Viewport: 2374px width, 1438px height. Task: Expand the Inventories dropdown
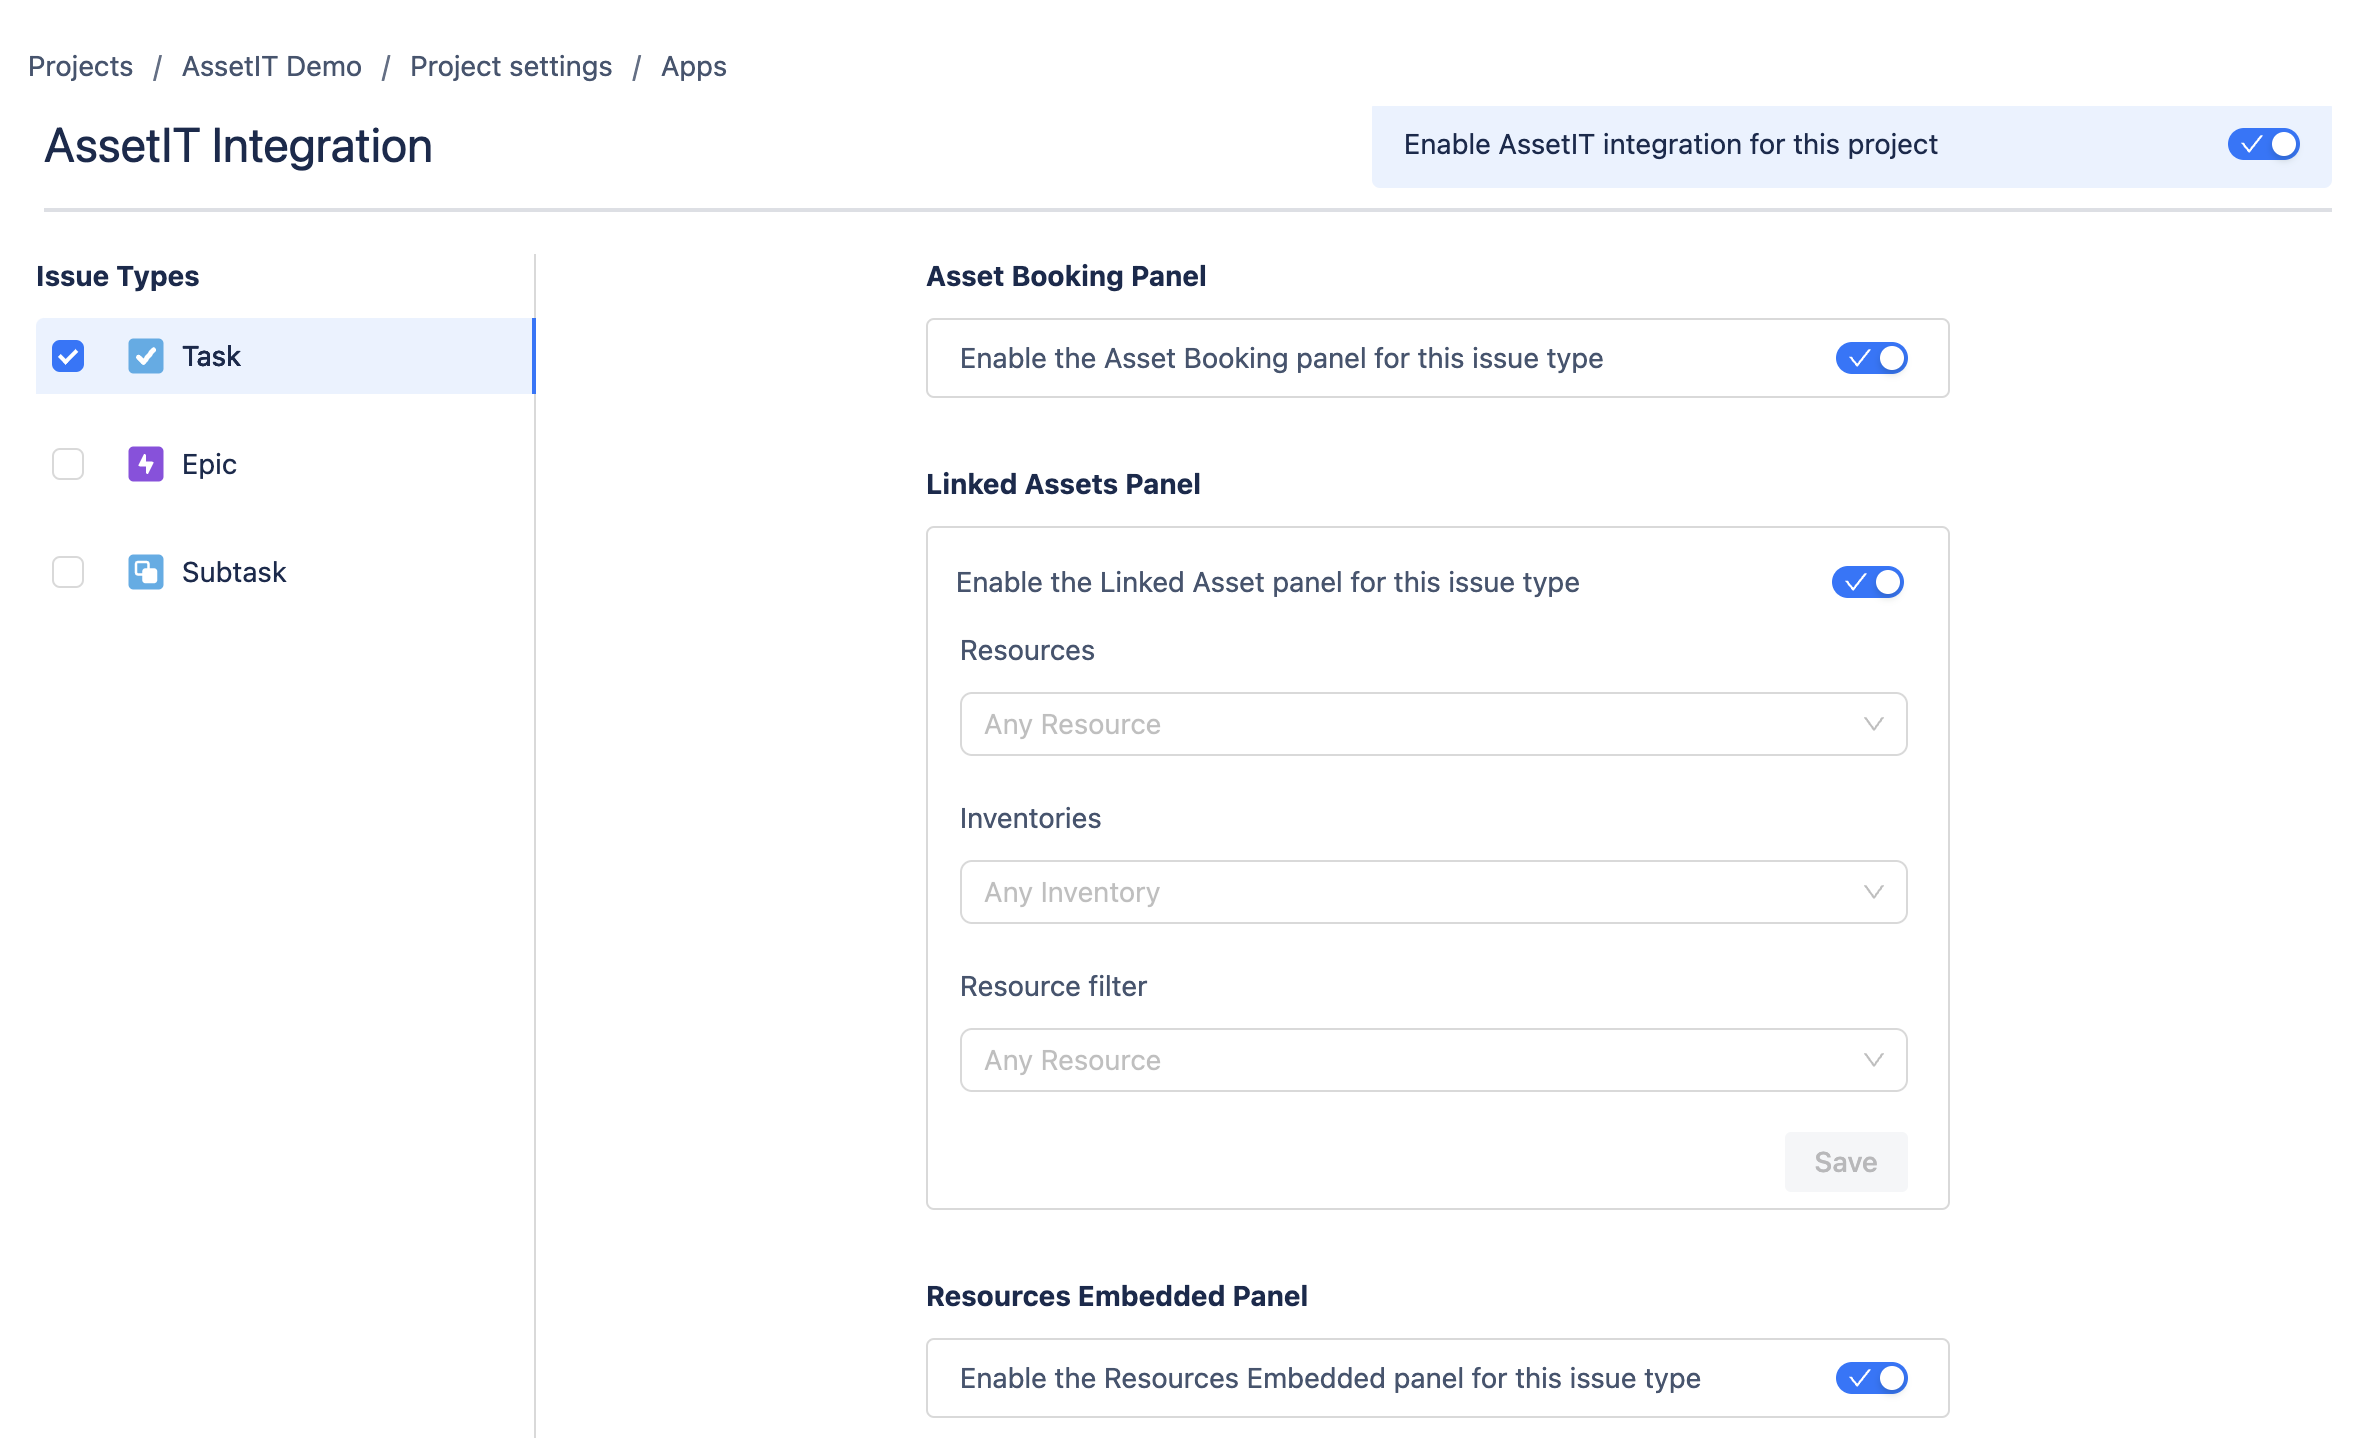[x=1433, y=891]
